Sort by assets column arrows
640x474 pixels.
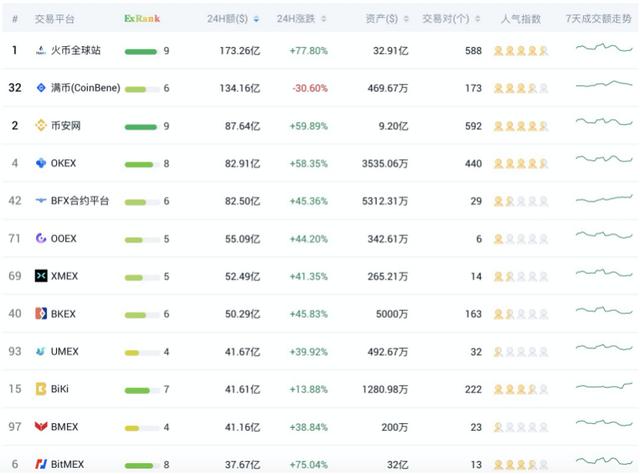406,19
